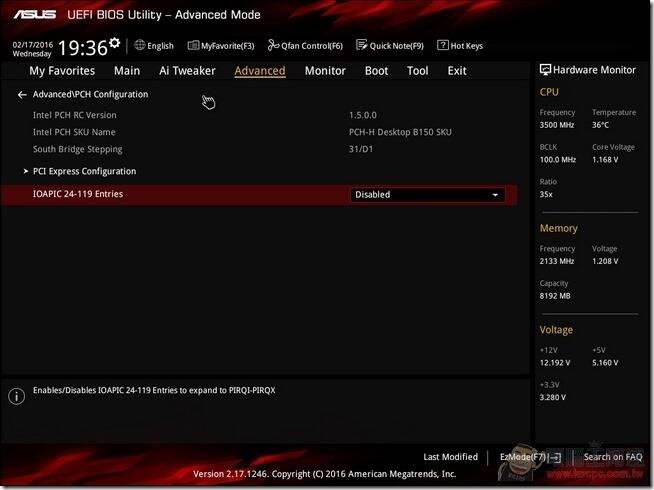Click the Ratio 35x value
Screen dimensions: 654x490
point(546,194)
